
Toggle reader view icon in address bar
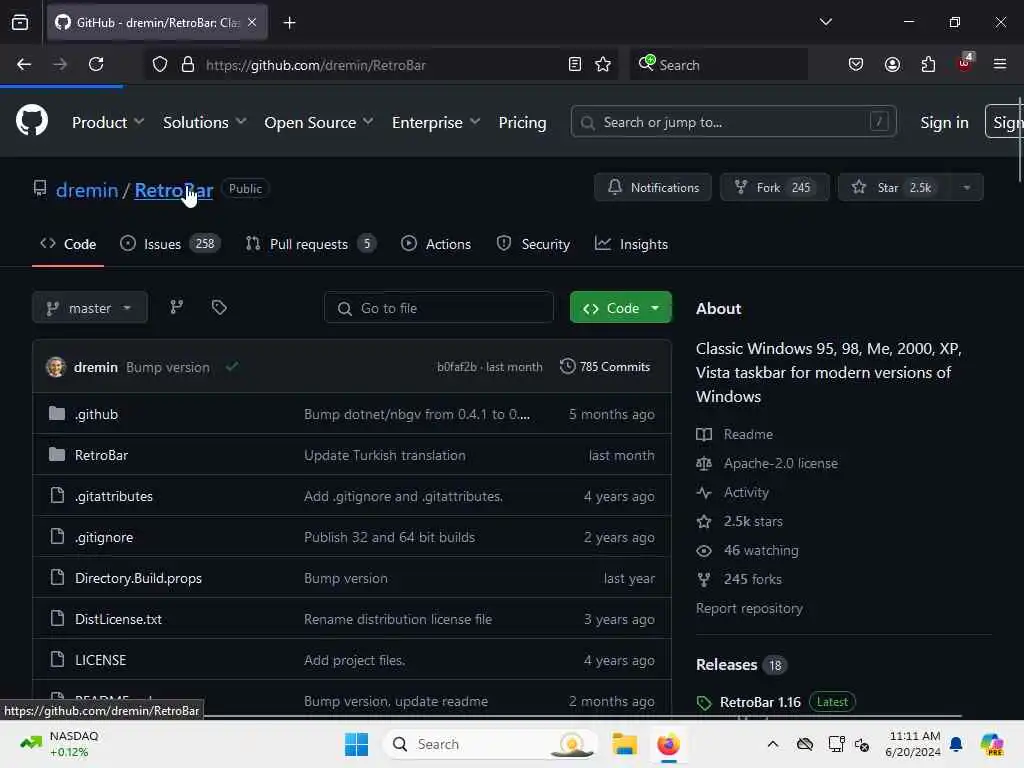click(x=575, y=64)
